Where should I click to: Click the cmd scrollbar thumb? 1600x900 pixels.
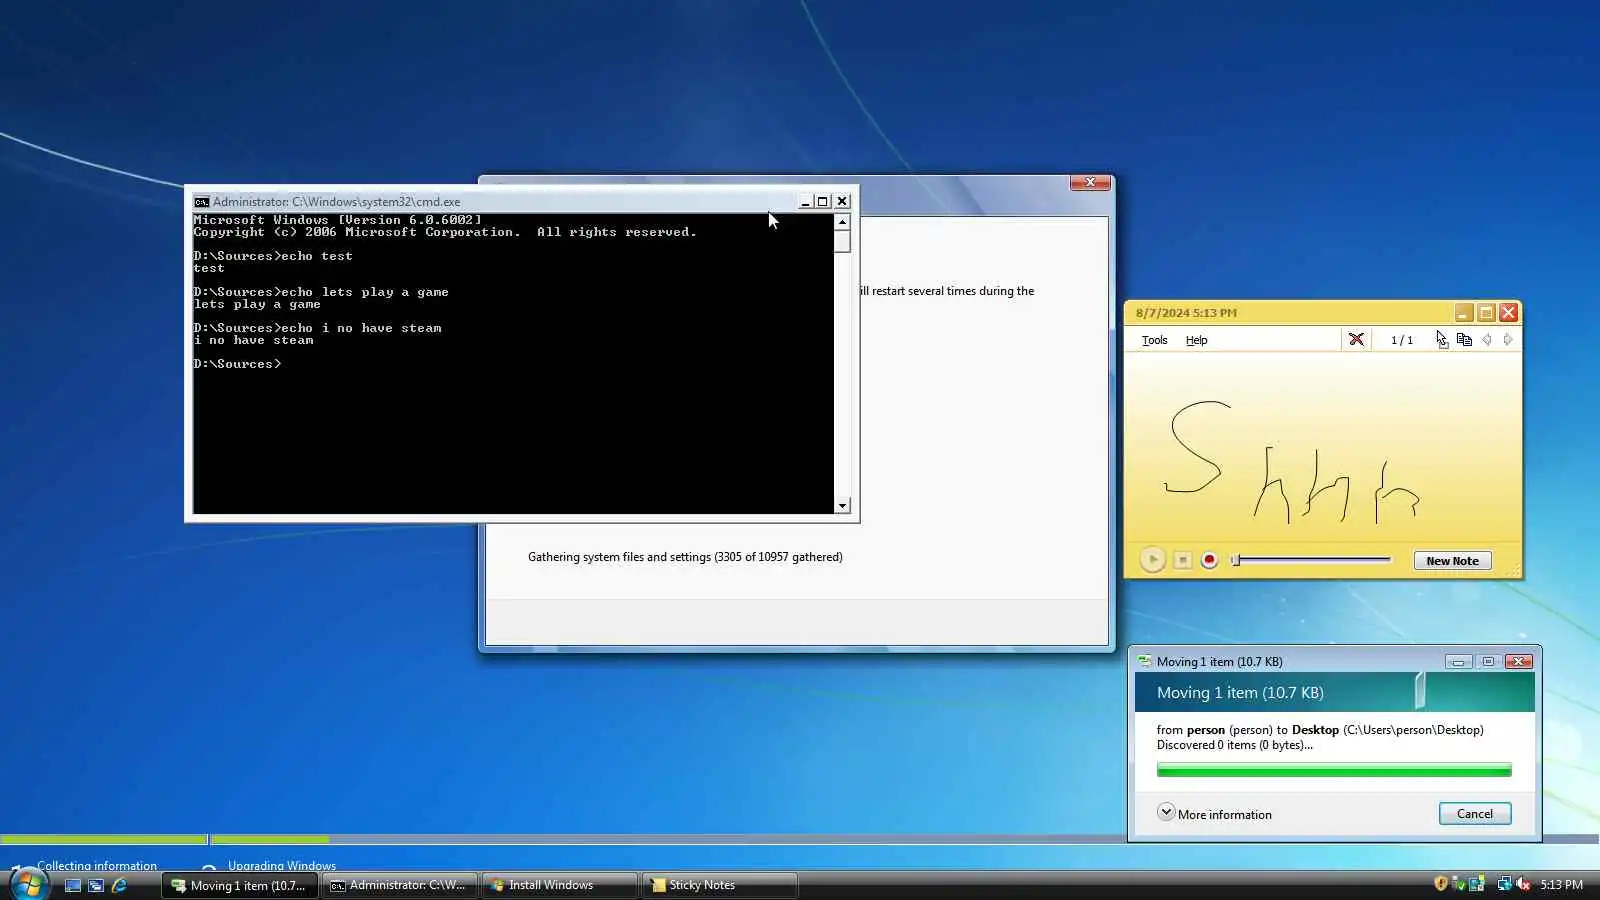pyautogui.click(x=842, y=241)
